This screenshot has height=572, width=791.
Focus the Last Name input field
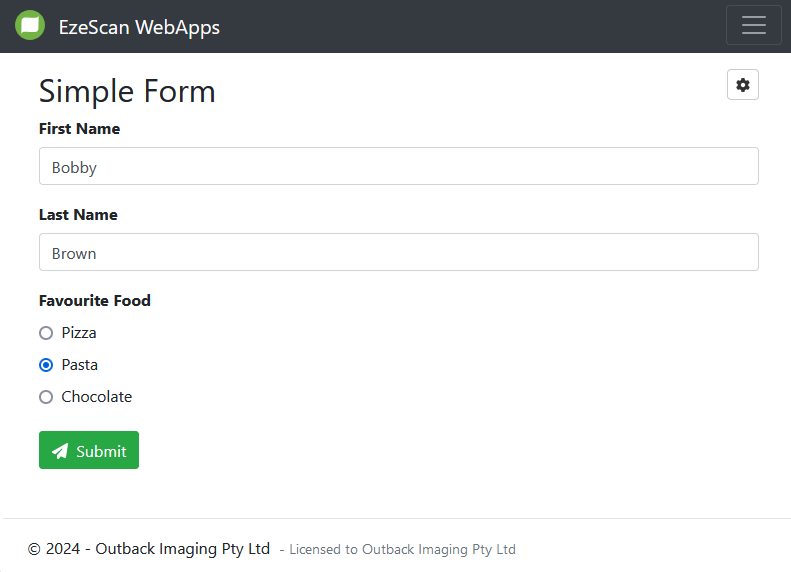coord(398,252)
